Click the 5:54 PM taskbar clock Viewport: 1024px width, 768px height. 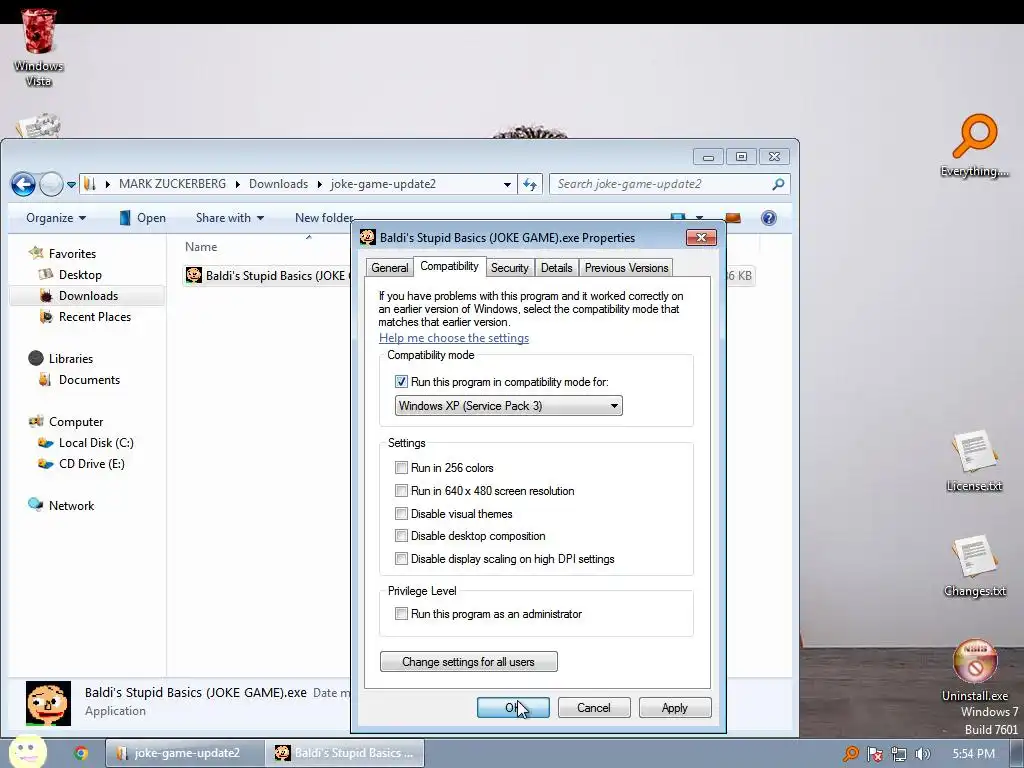tap(973, 754)
